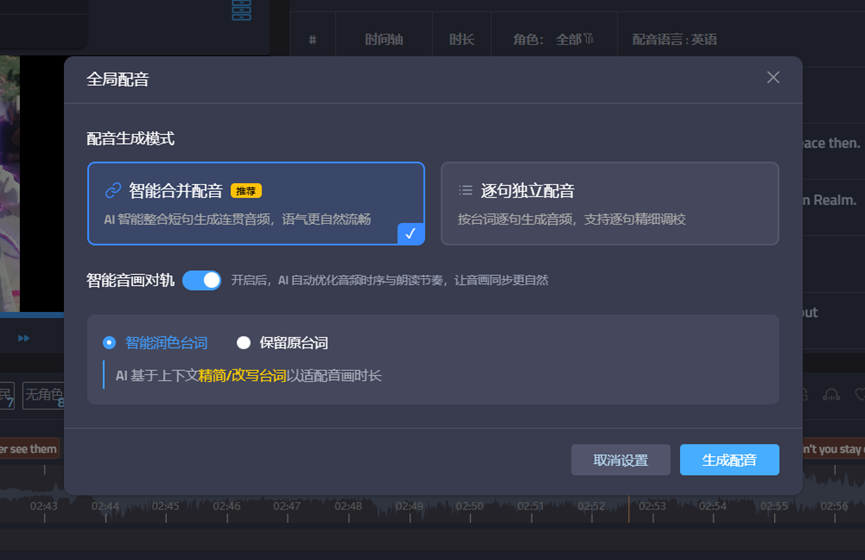Select the 智能合并配音 link icon

[113, 191]
